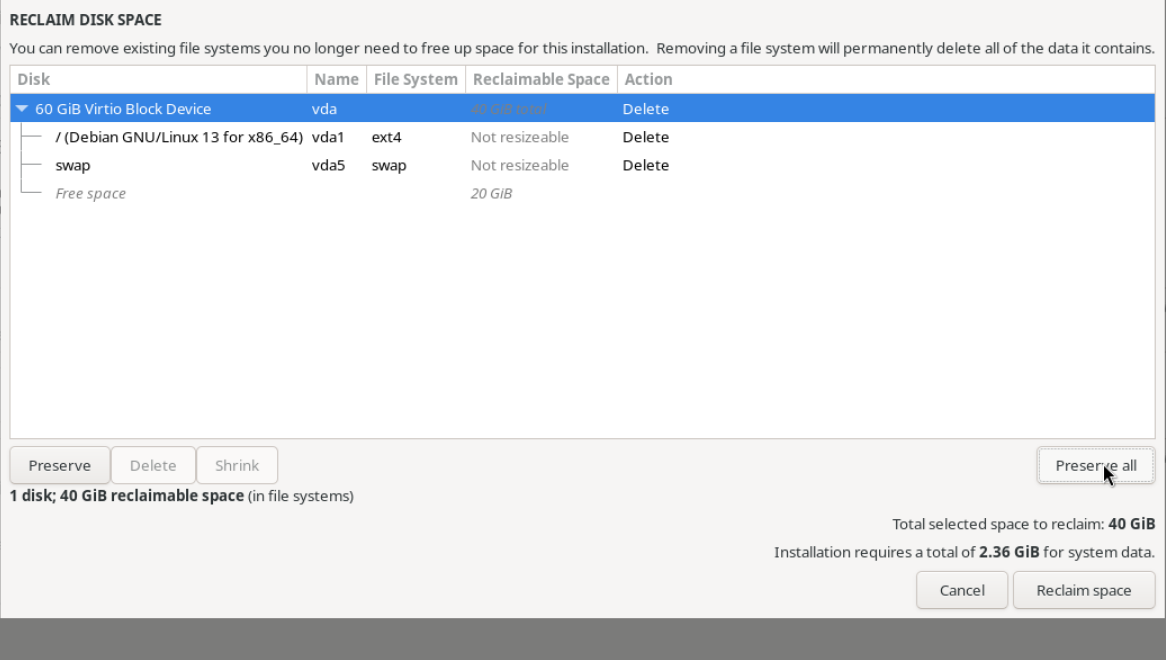This screenshot has width=1166, height=660.
Task: Click Not resizeable in the vda1 row
Action: coord(520,137)
